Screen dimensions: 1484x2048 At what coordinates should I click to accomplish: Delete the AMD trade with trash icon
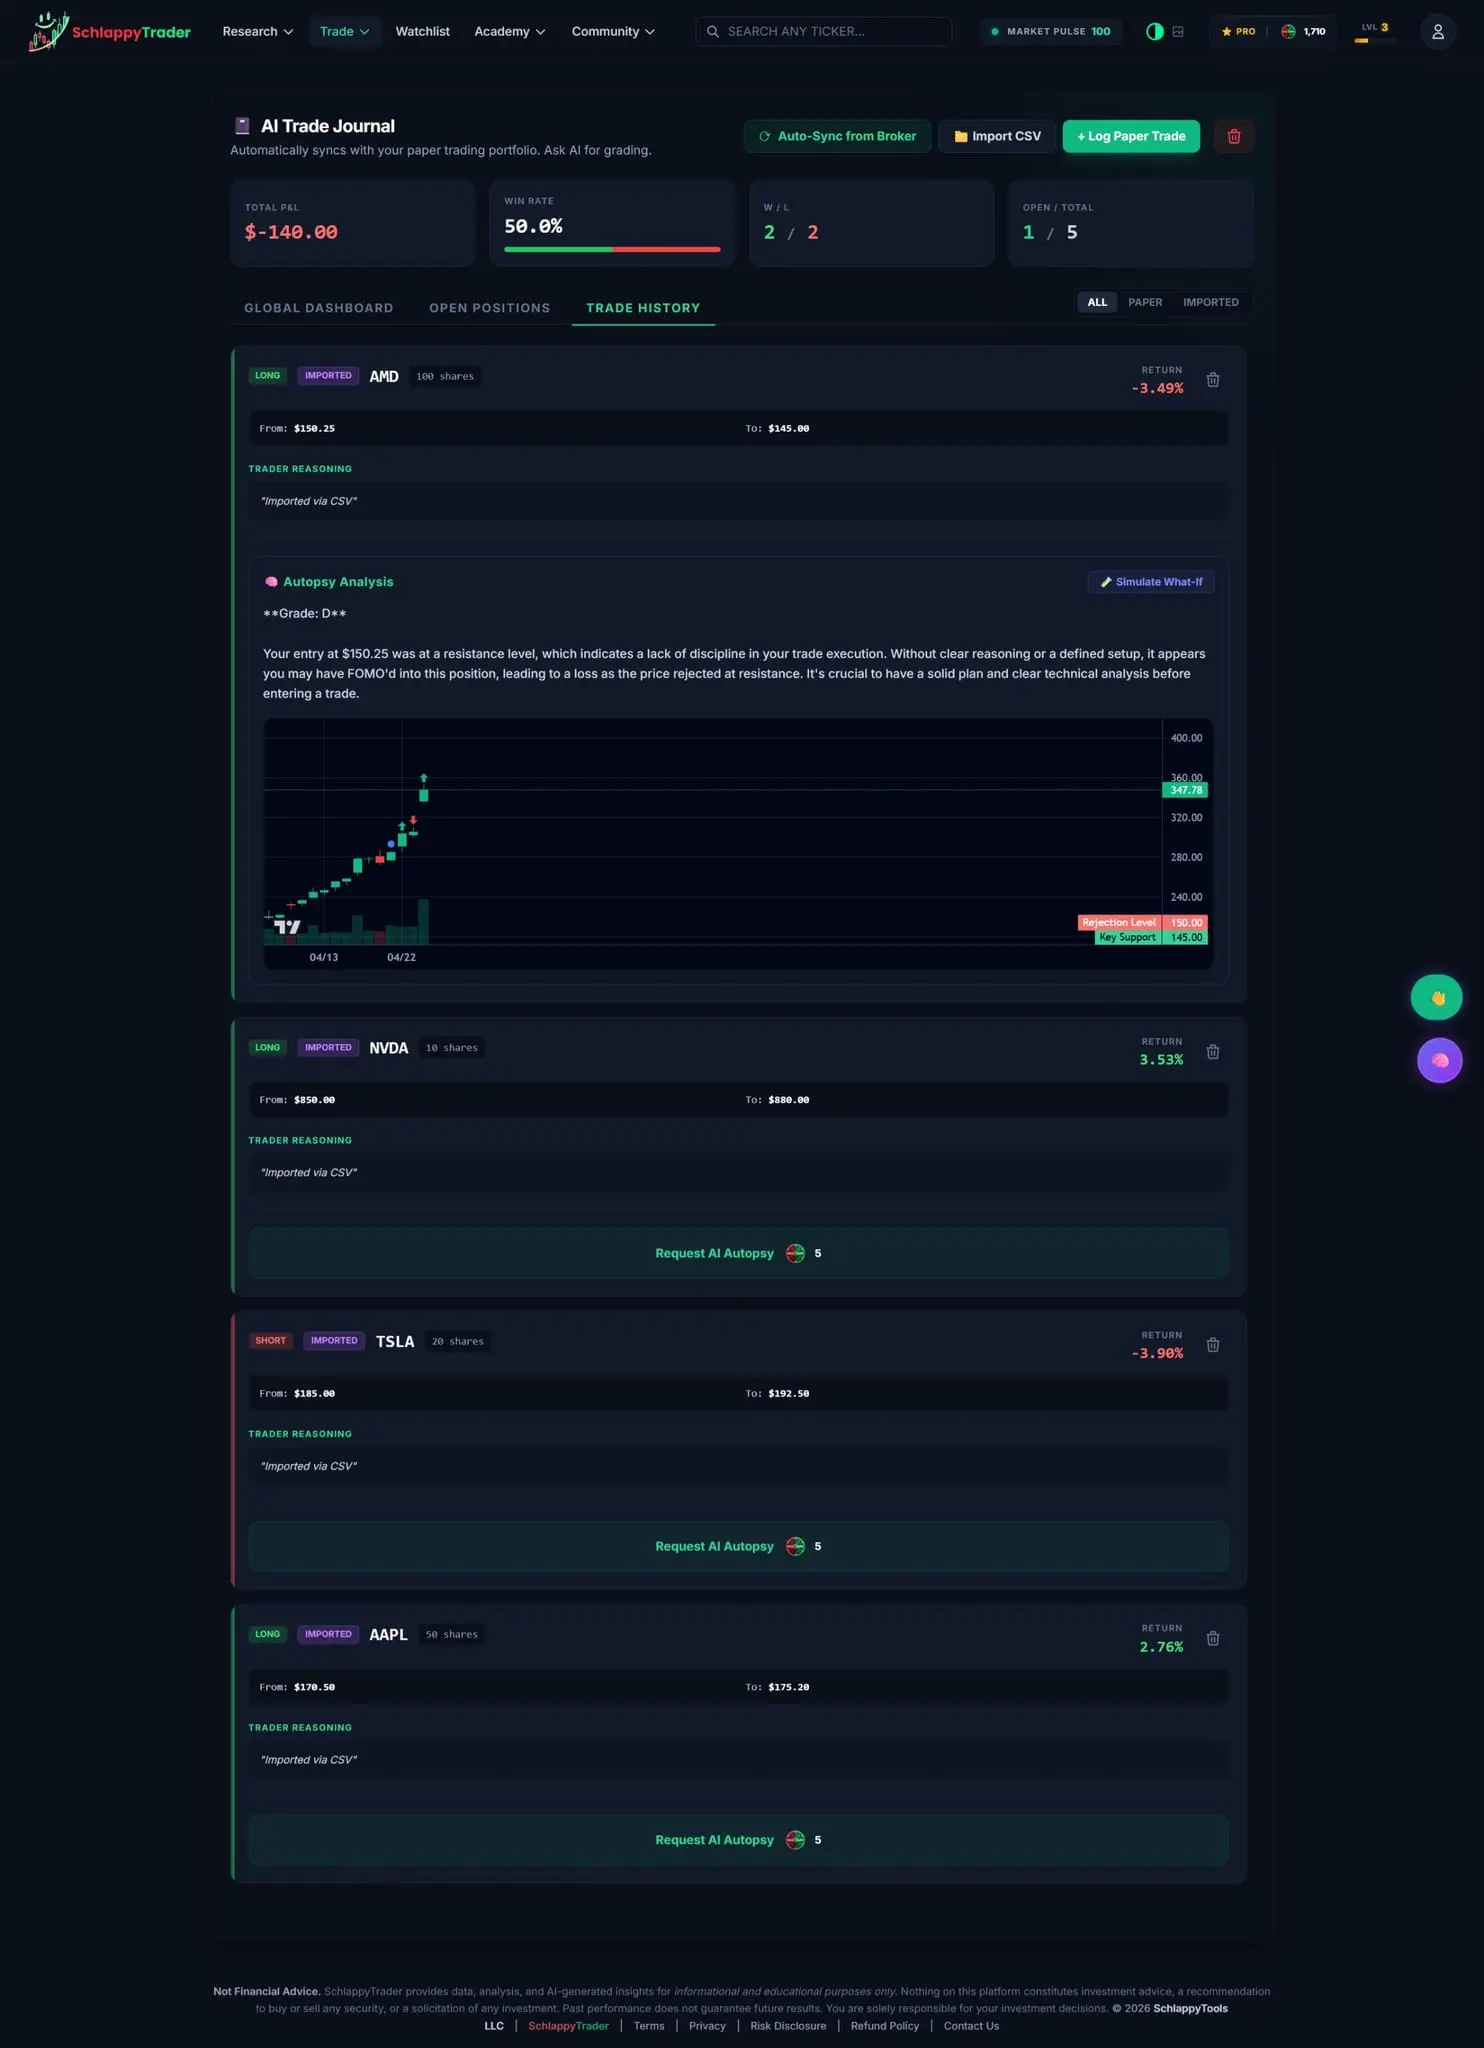(1213, 380)
